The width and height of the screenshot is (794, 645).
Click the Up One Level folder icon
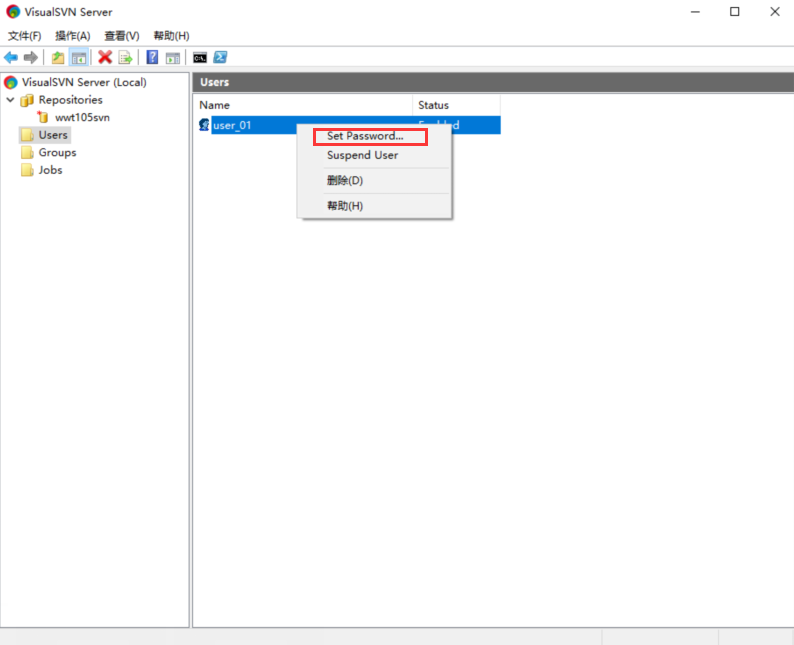point(58,58)
